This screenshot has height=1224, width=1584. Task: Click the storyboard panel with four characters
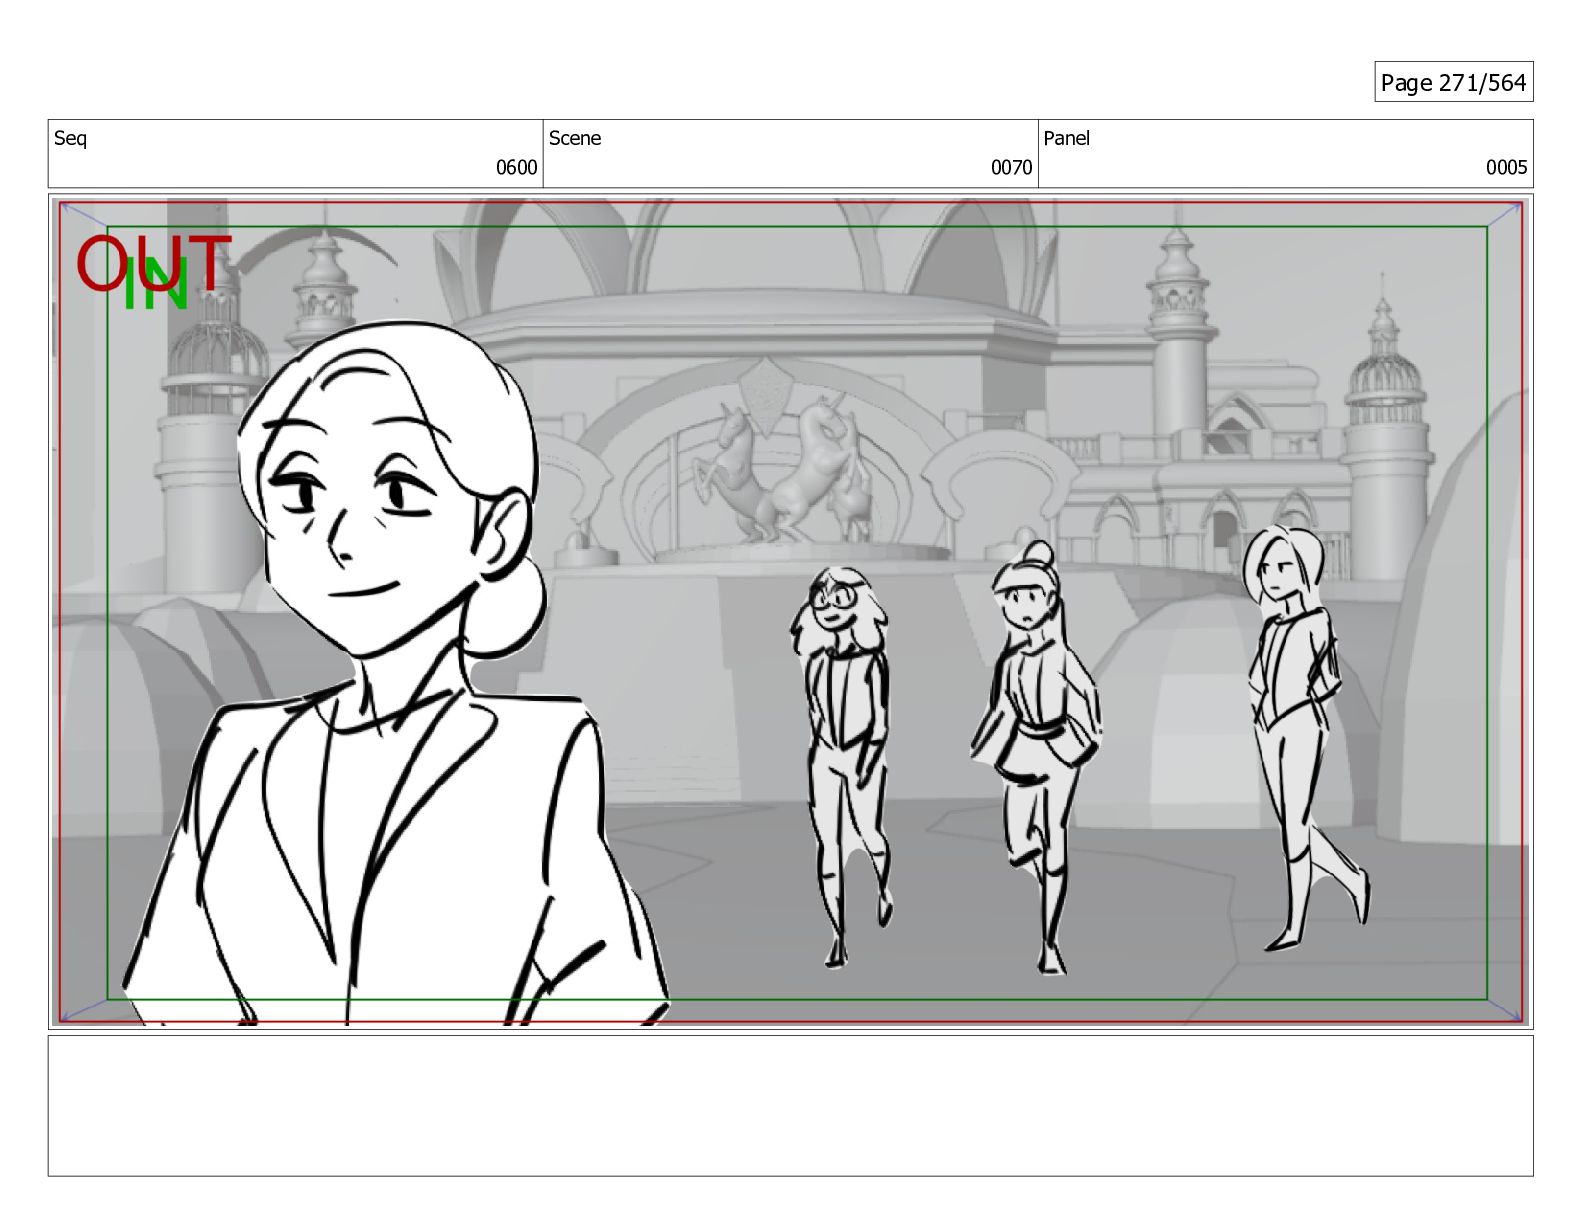pos(790,612)
